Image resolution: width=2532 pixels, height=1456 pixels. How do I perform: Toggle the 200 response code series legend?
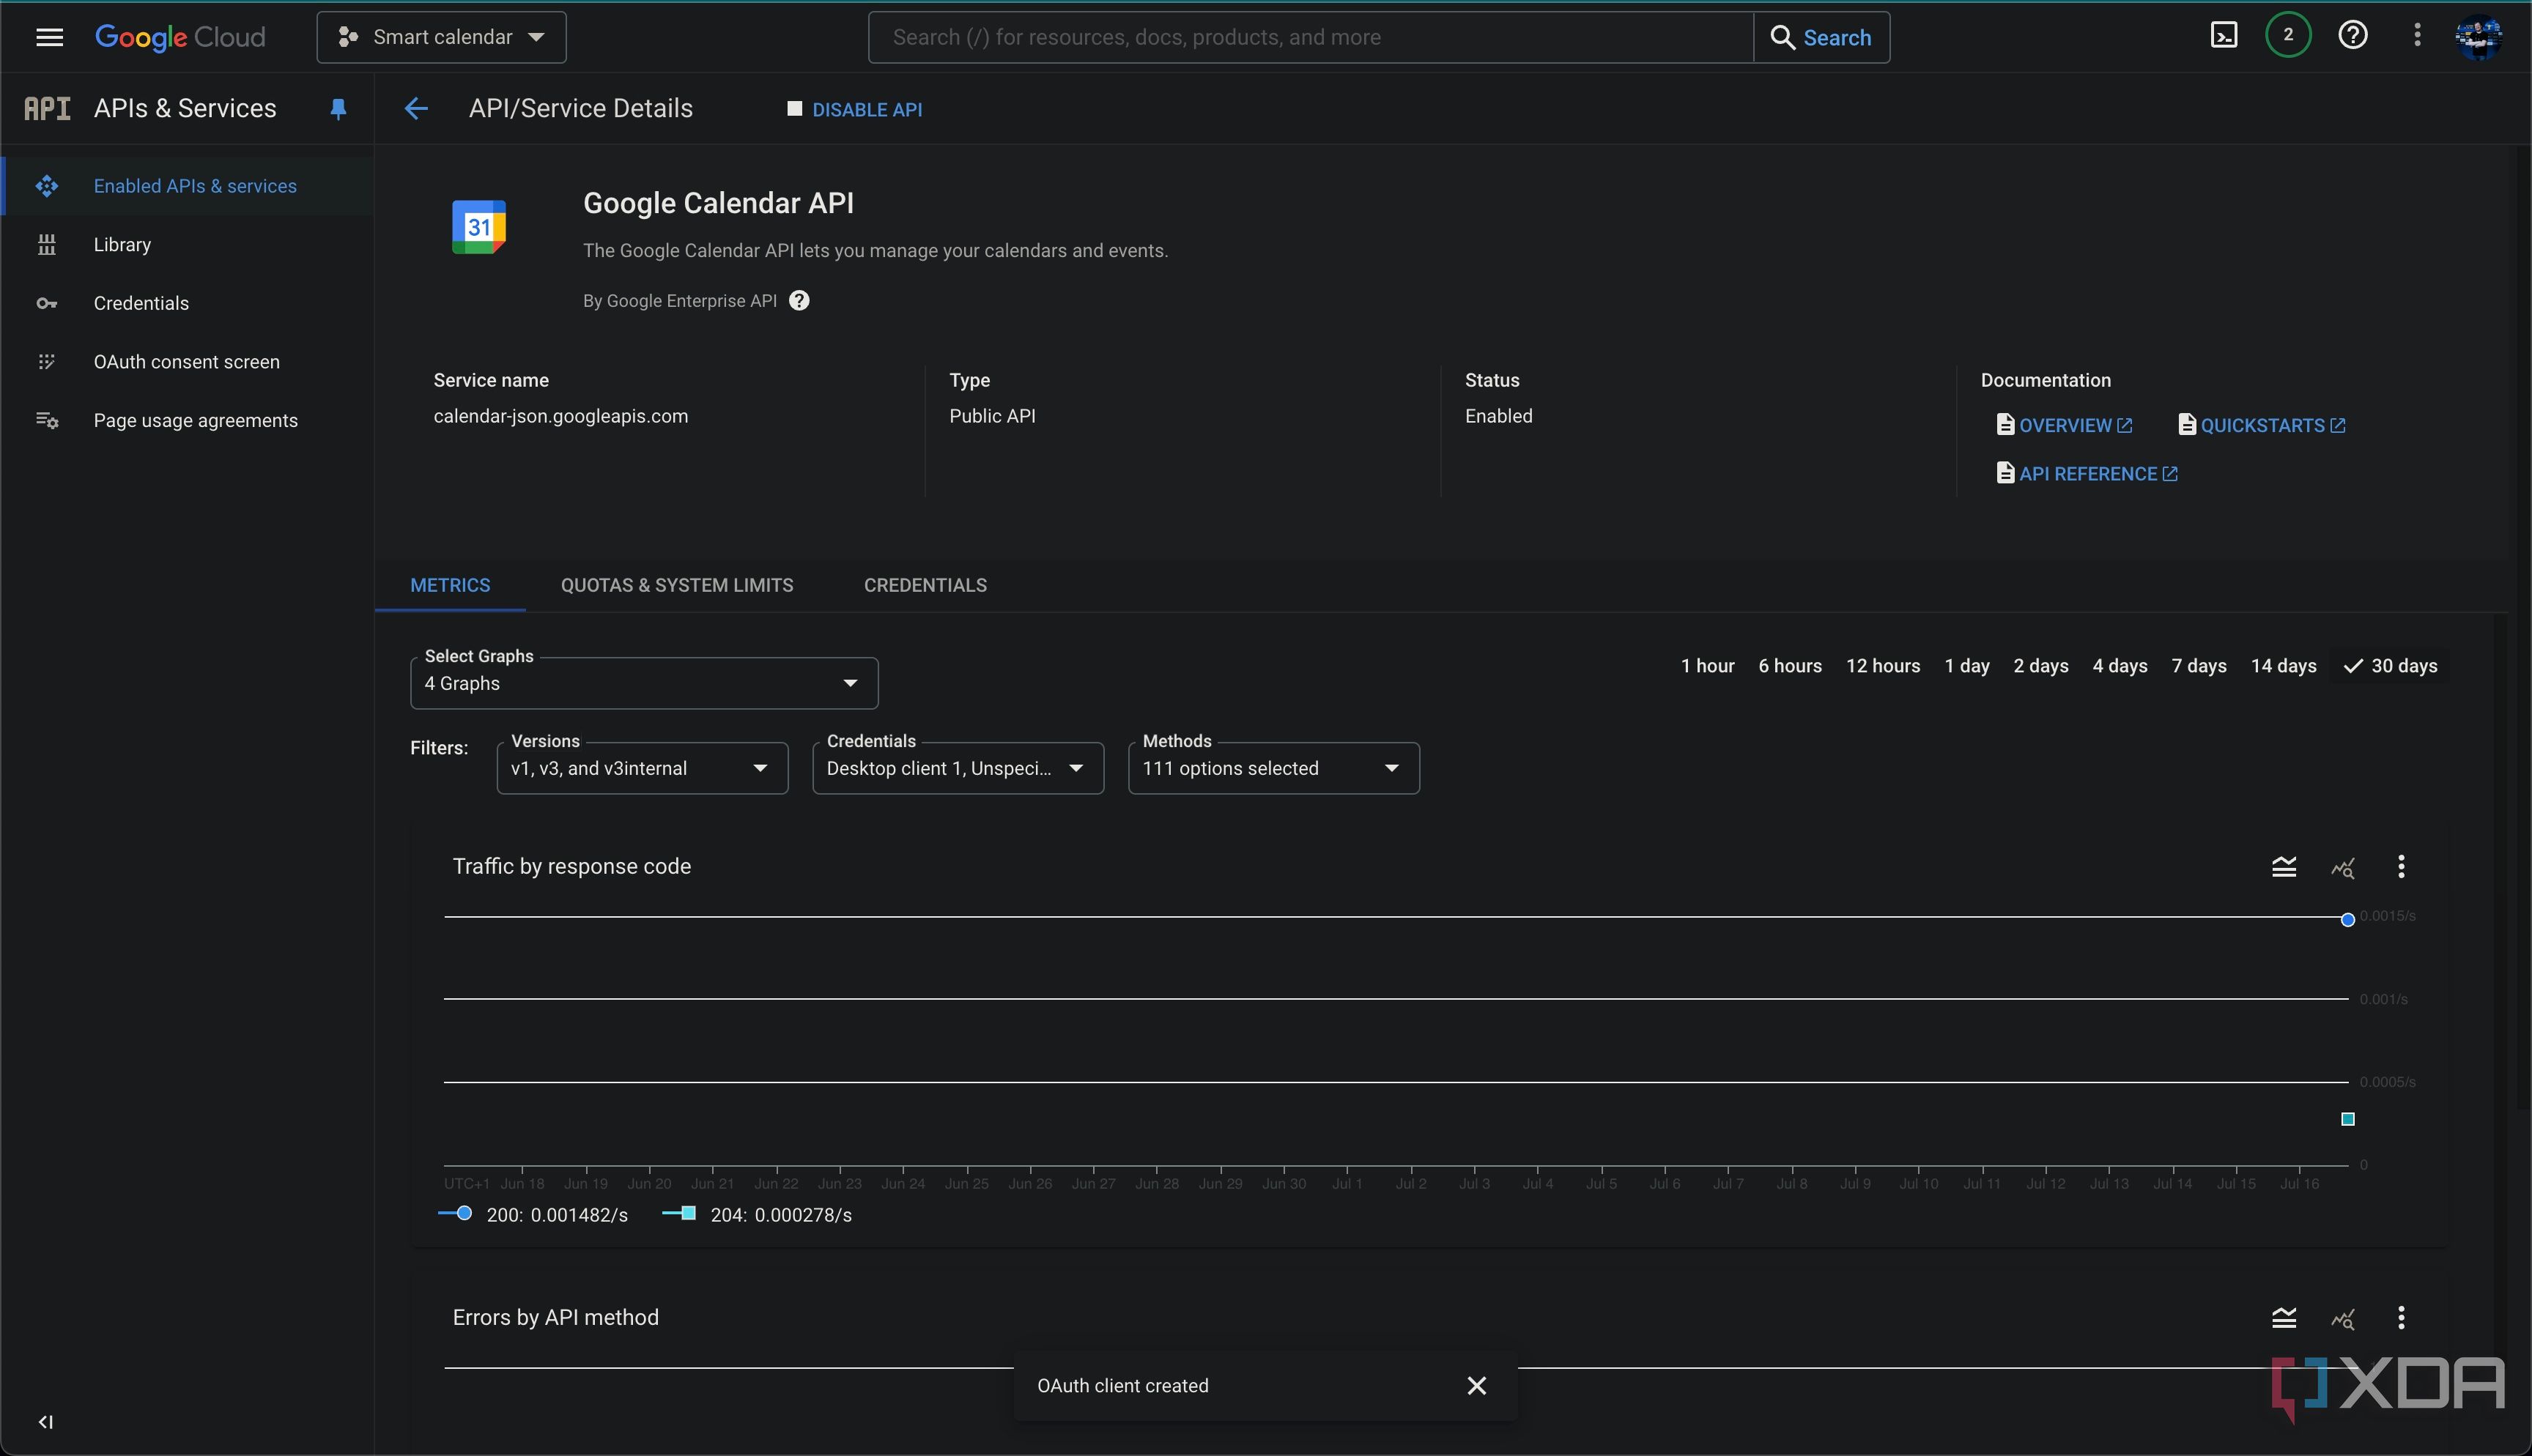click(535, 1215)
